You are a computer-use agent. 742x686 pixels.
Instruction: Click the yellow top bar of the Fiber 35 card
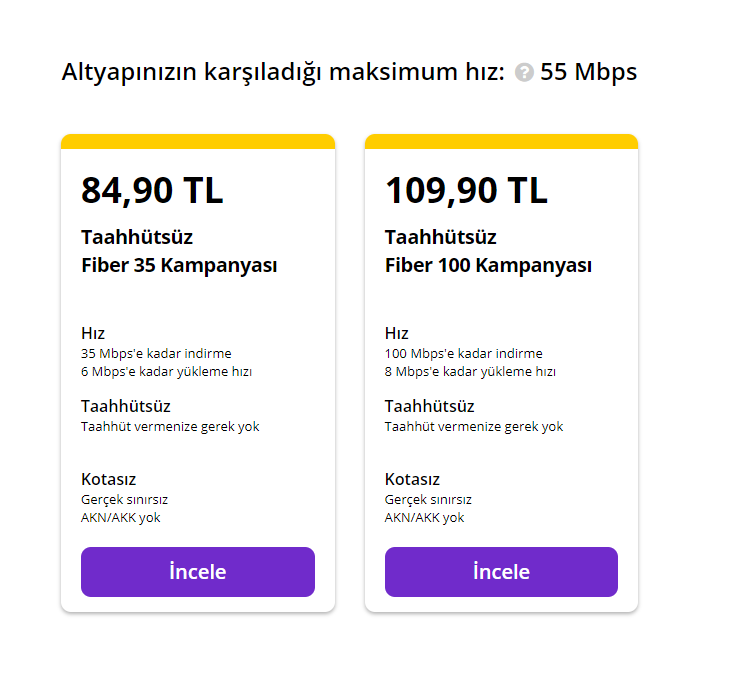click(x=198, y=141)
